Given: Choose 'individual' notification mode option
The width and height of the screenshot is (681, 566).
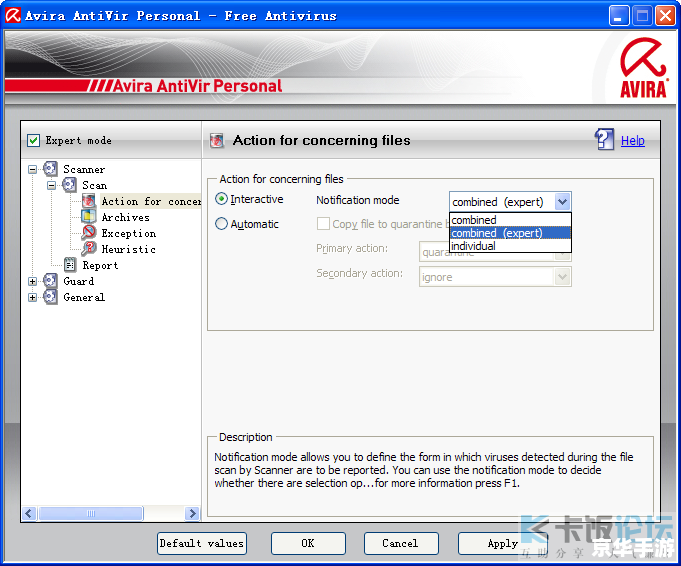Looking at the screenshot, I should point(510,246).
